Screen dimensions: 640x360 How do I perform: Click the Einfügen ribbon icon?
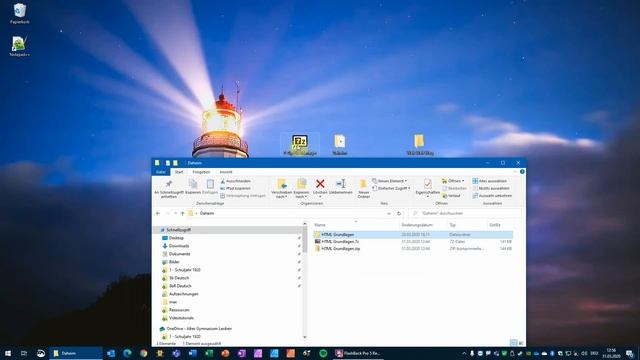click(210, 187)
